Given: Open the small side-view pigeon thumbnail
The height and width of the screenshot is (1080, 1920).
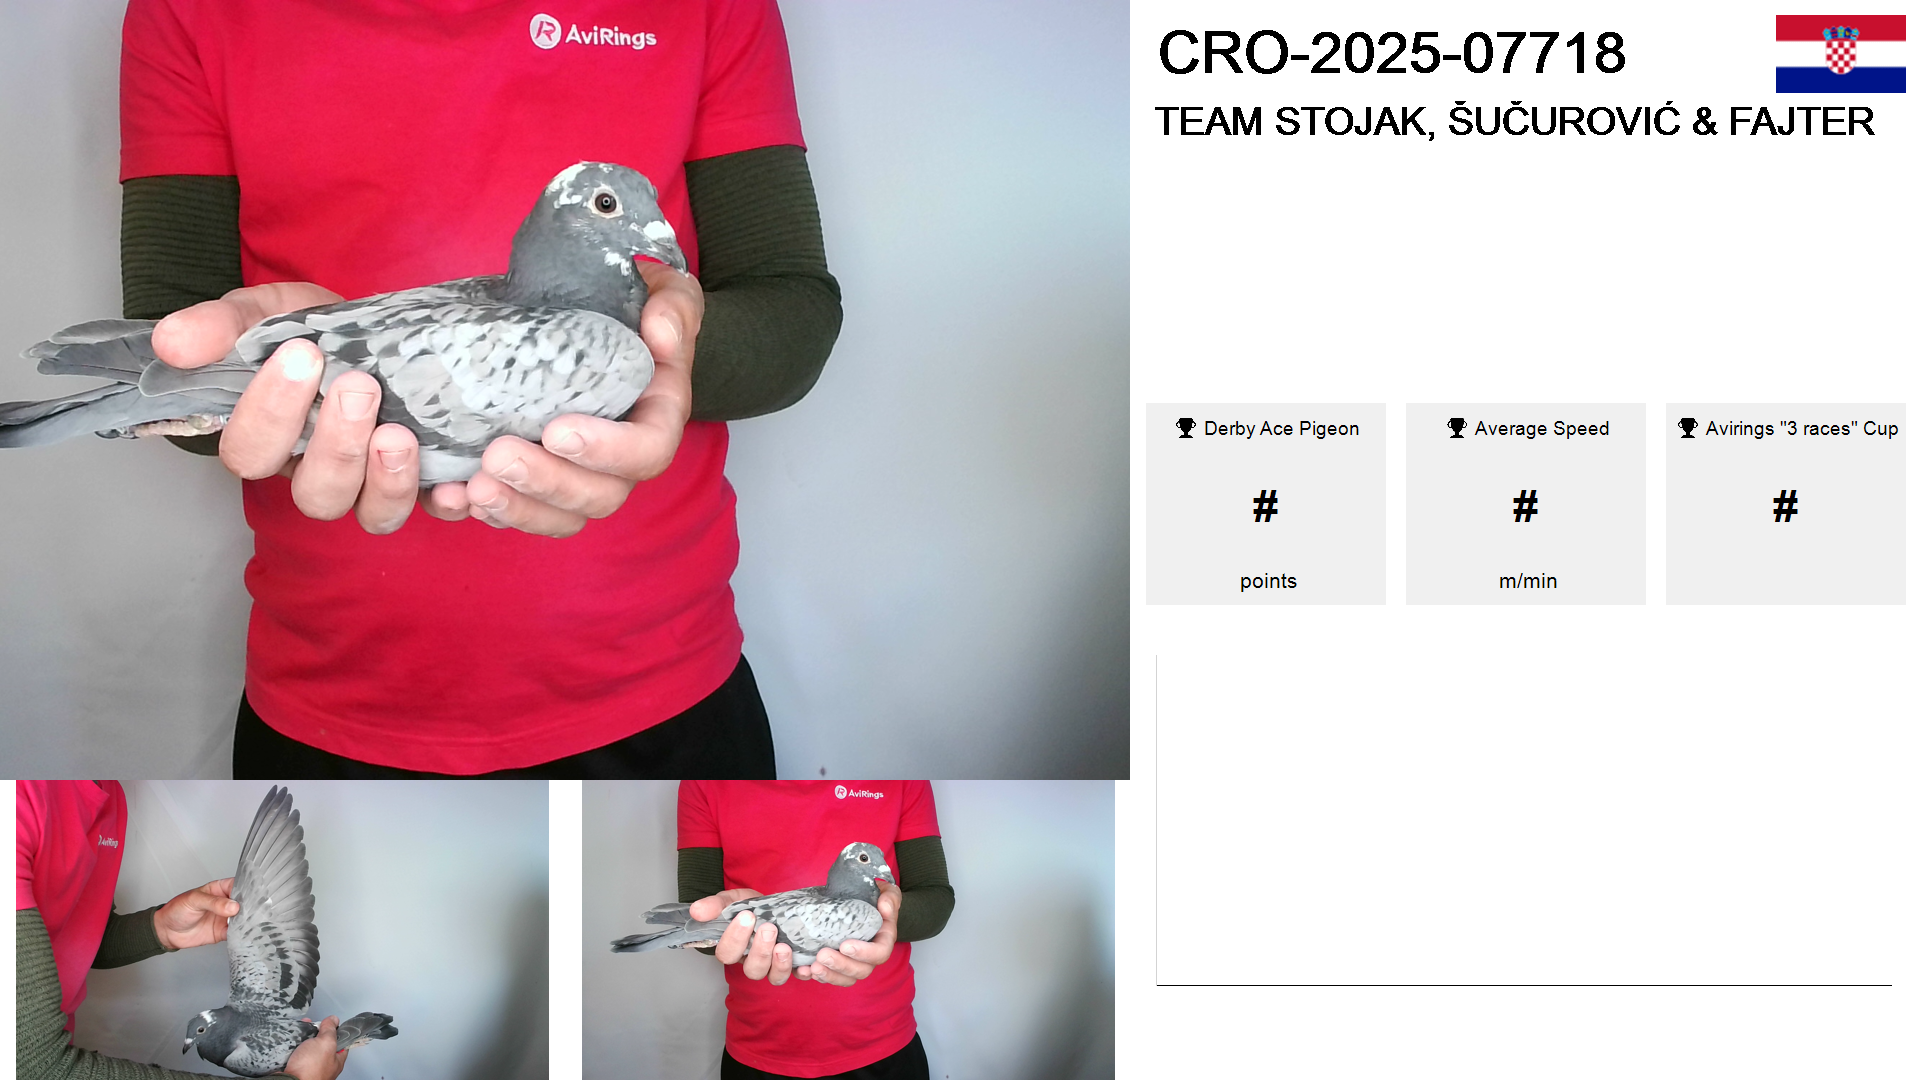Looking at the screenshot, I should pyautogui.click(x=848, y=930).
